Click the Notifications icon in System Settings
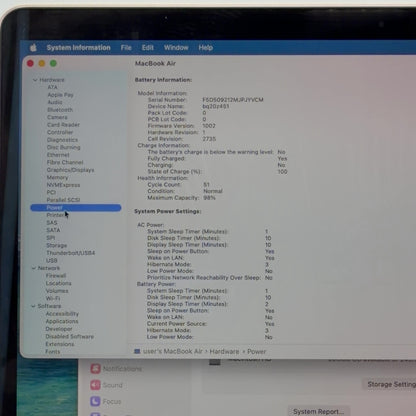The width and height of the screenshot is (416, 416). [95, 369]
